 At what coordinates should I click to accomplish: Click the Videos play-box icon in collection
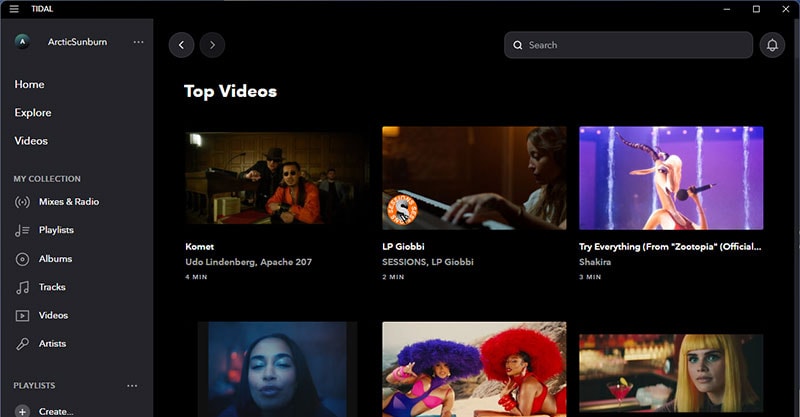pyautogui.click(x=22, y=315)
